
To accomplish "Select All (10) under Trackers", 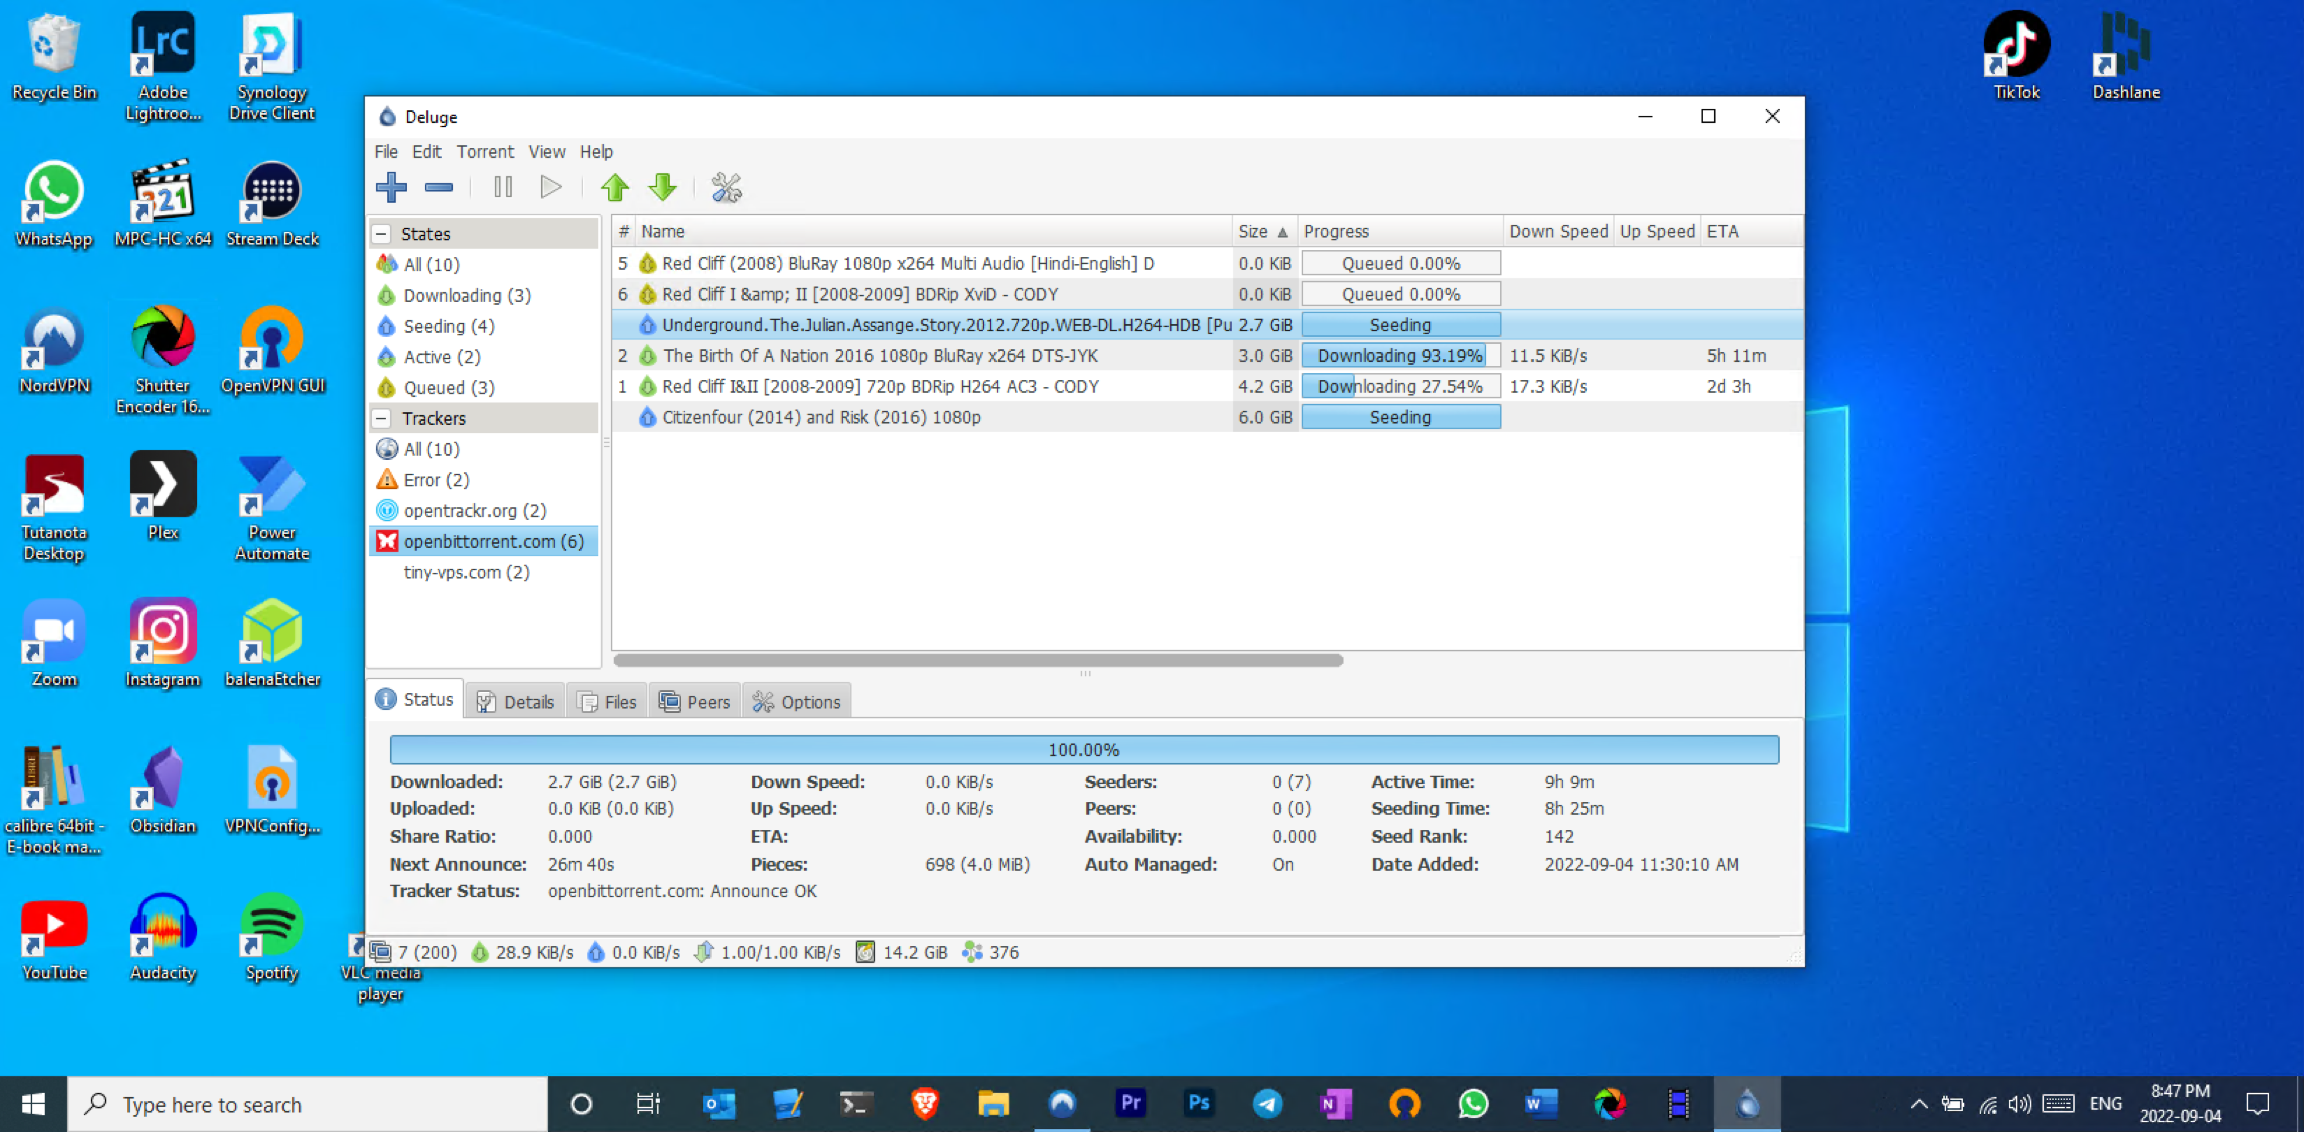I will click(x=431, y=449).
